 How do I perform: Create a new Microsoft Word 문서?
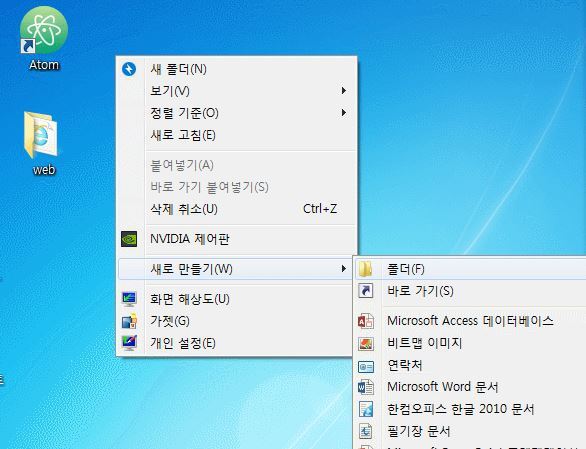pos(470,387)
